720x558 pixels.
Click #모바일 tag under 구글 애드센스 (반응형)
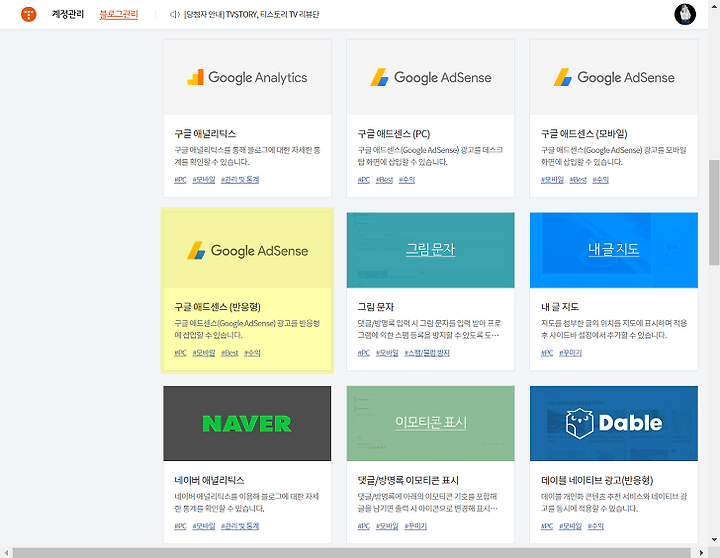[x=203, y=353]
